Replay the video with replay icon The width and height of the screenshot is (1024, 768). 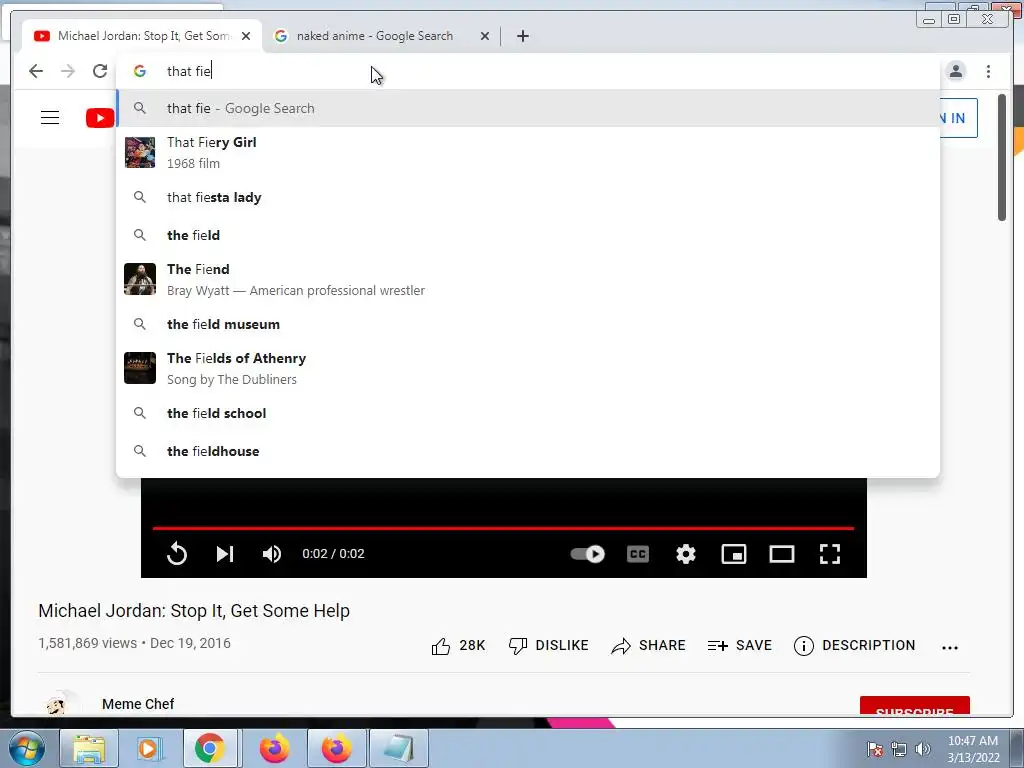pyautogui.click(x=177, y=554)
